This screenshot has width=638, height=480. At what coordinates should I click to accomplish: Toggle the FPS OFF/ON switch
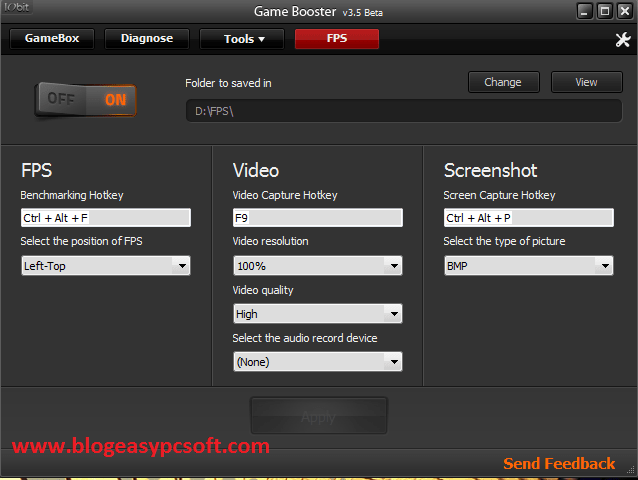(x=85, y=100)
